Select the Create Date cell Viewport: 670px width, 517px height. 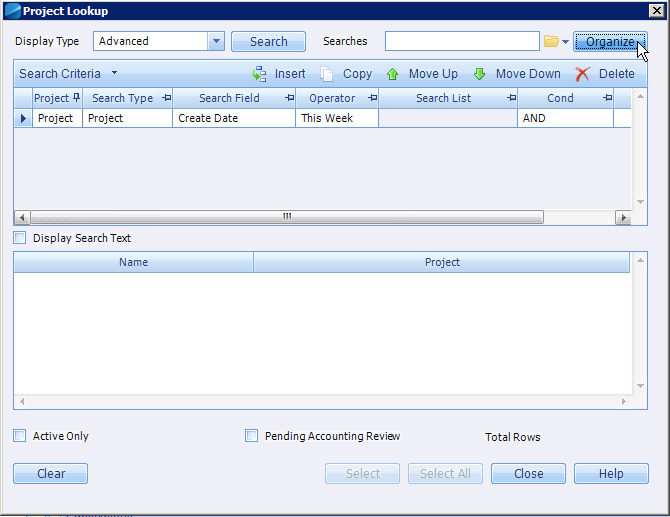[x=234, y=118]
